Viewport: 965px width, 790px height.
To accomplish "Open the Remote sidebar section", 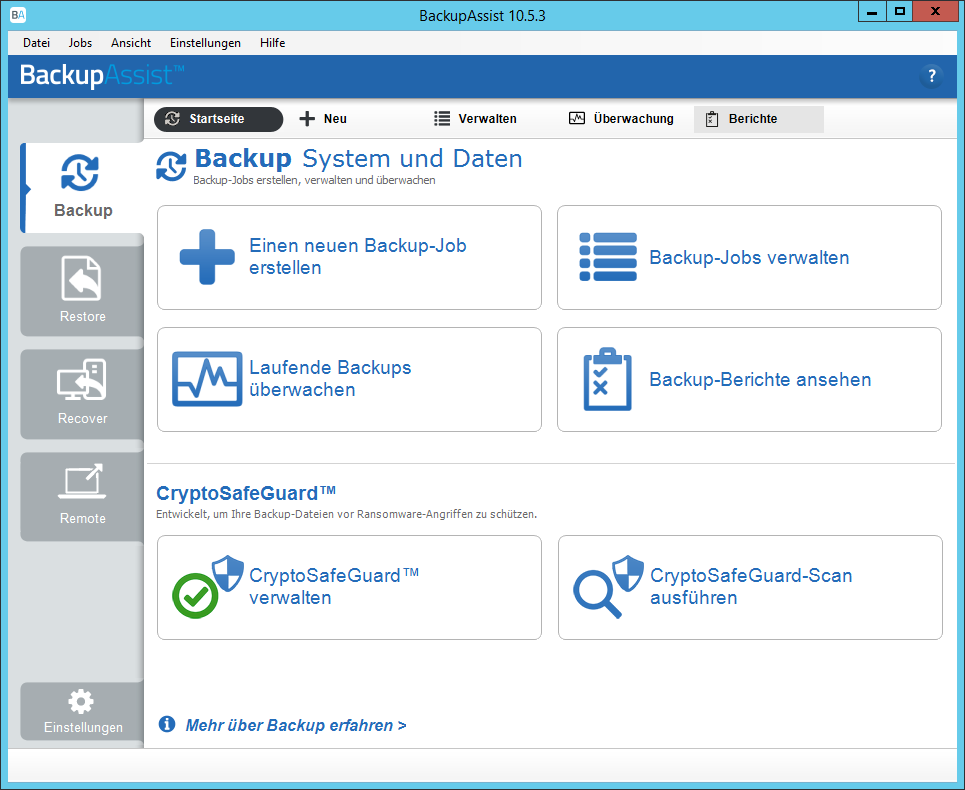I will [82, 482].
